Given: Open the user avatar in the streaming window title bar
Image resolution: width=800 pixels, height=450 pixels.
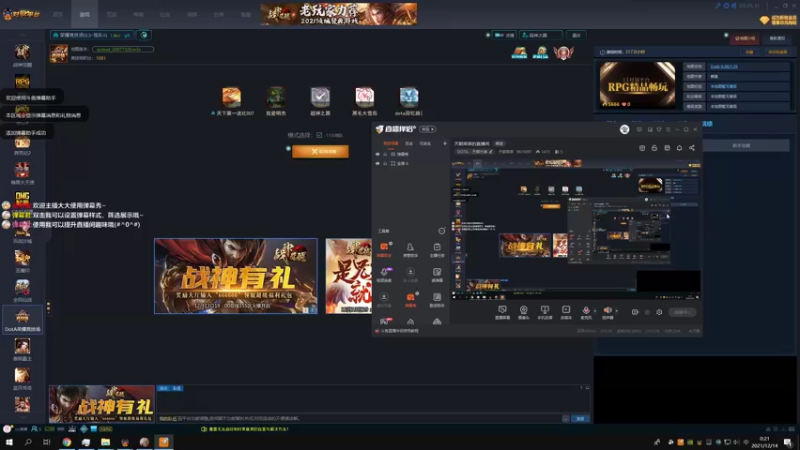Looking at the screenshot, I should 624,130.
